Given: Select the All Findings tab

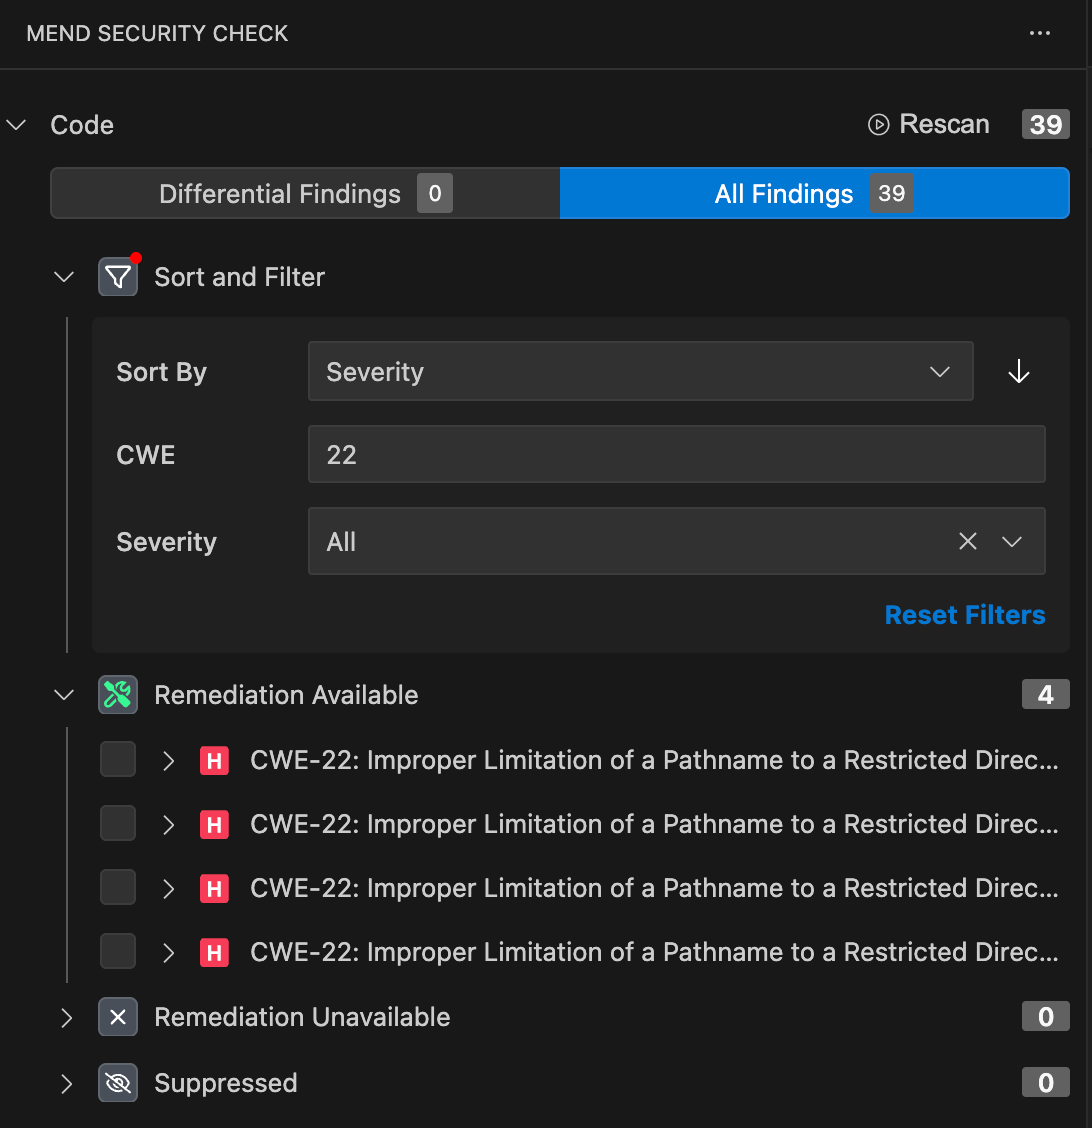Looking at the screenshot, I should click(813, 194).
